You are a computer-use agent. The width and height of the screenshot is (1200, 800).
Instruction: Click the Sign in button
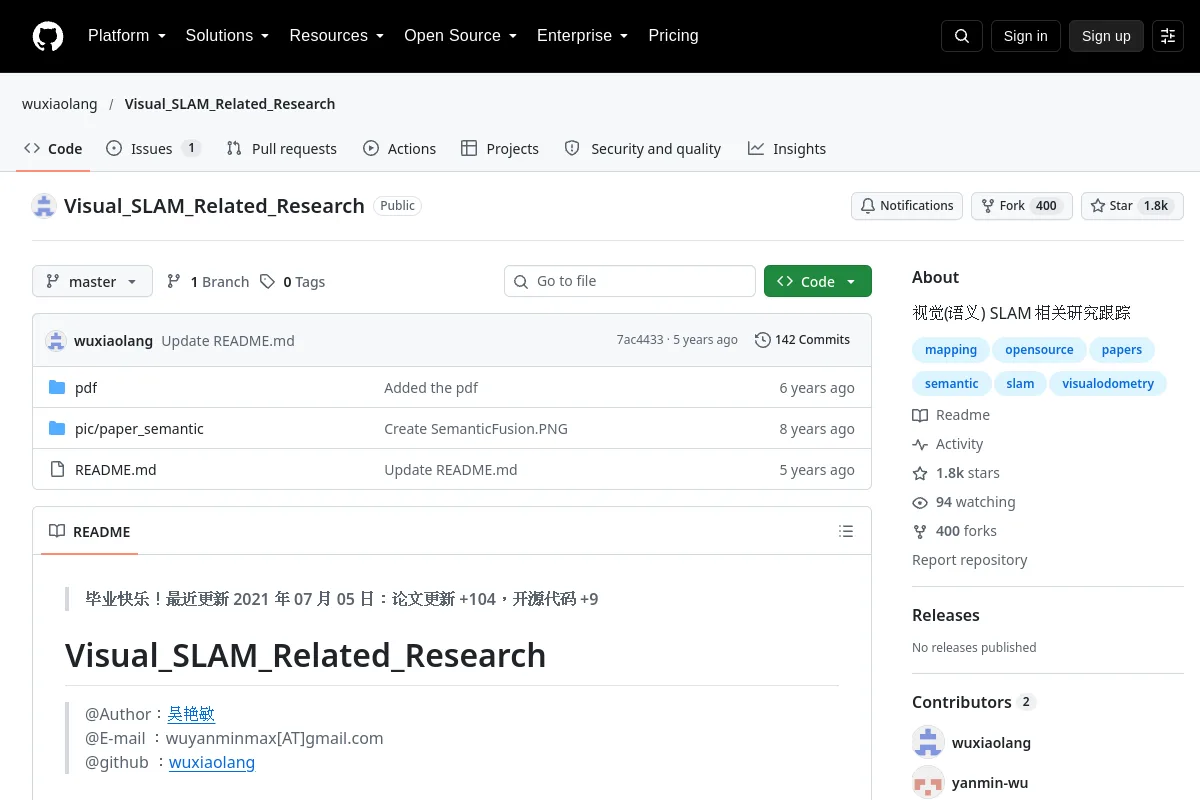(x=1025, y=36)
